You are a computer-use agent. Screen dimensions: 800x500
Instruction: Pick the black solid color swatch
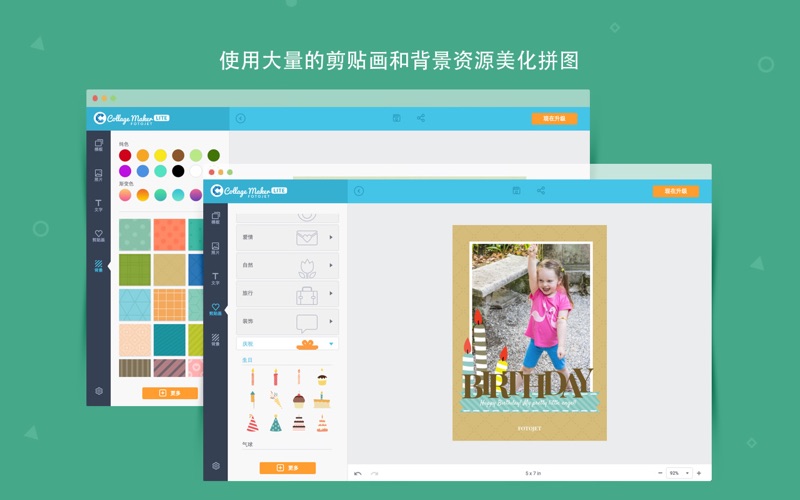tap(178, 171)
